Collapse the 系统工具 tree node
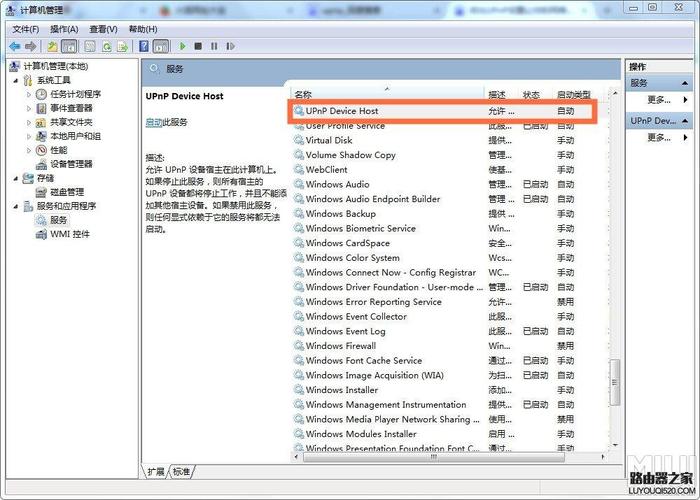700x500 pixels. 14,80
